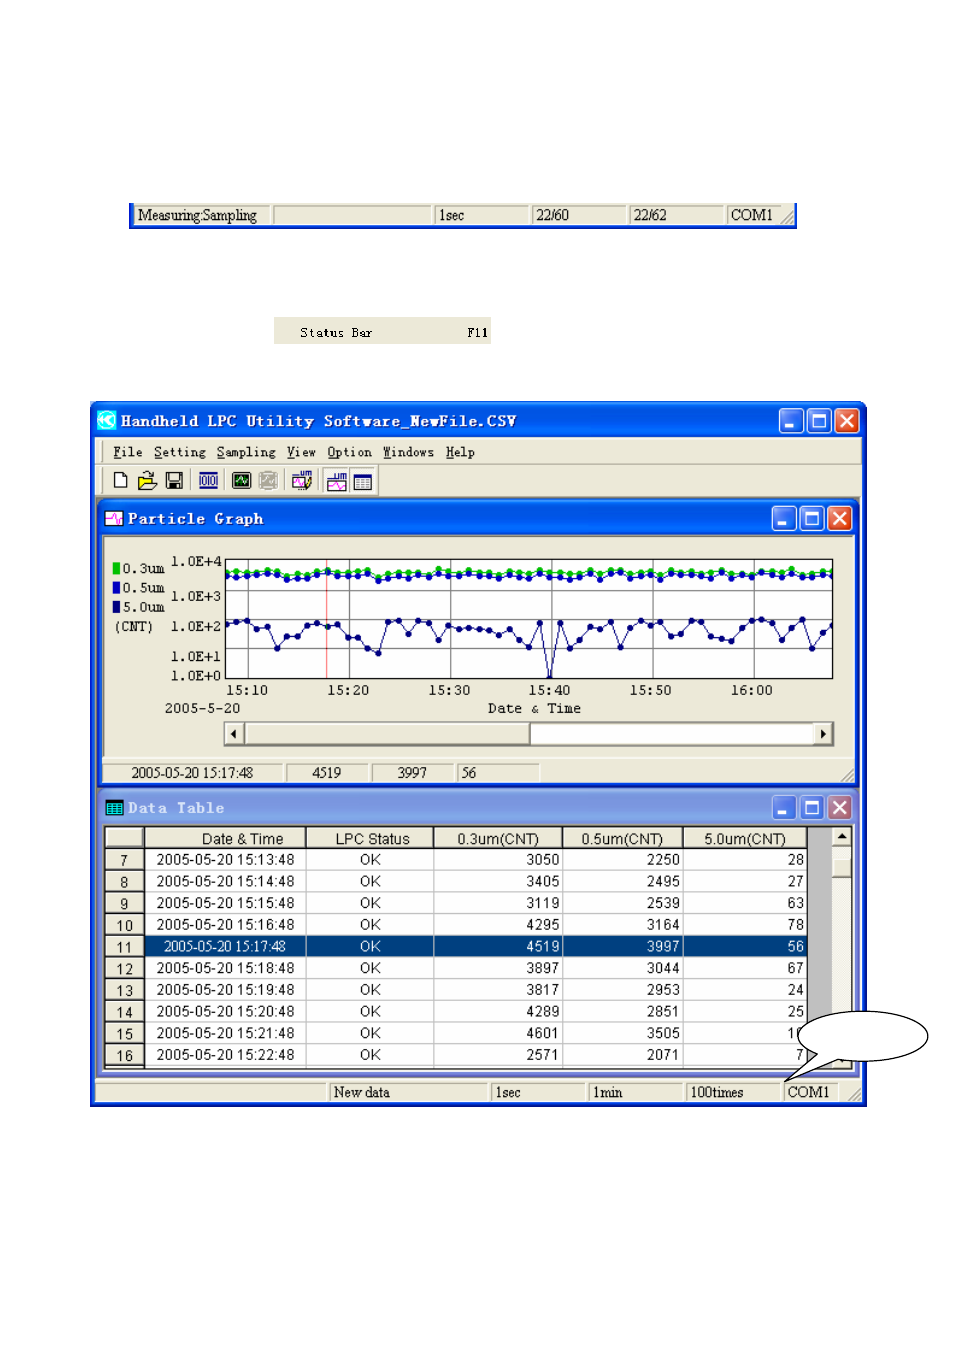Open the Windows menu

coord(408,452)
